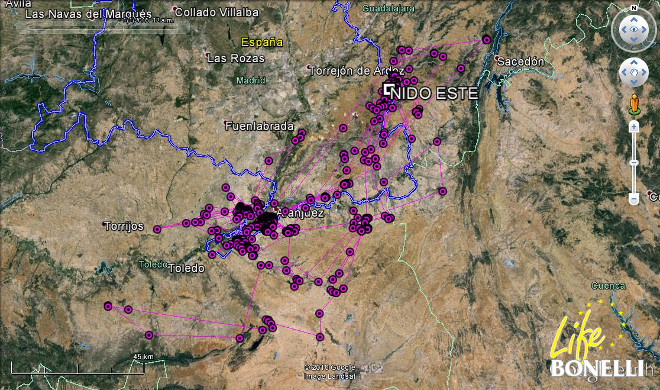Click the North indicator on compass ring

pyautogui.click(x=634, y=8)
